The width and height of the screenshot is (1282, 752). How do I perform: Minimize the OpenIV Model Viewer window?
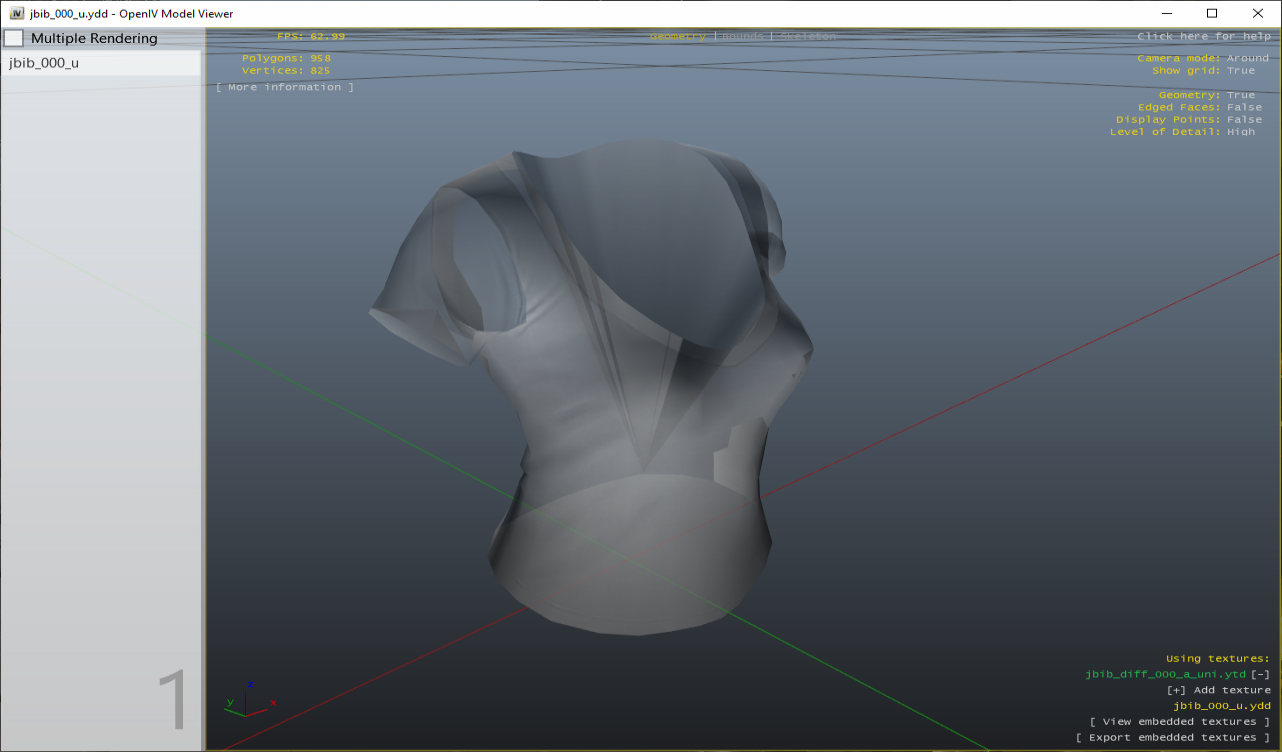point(1167,13)
